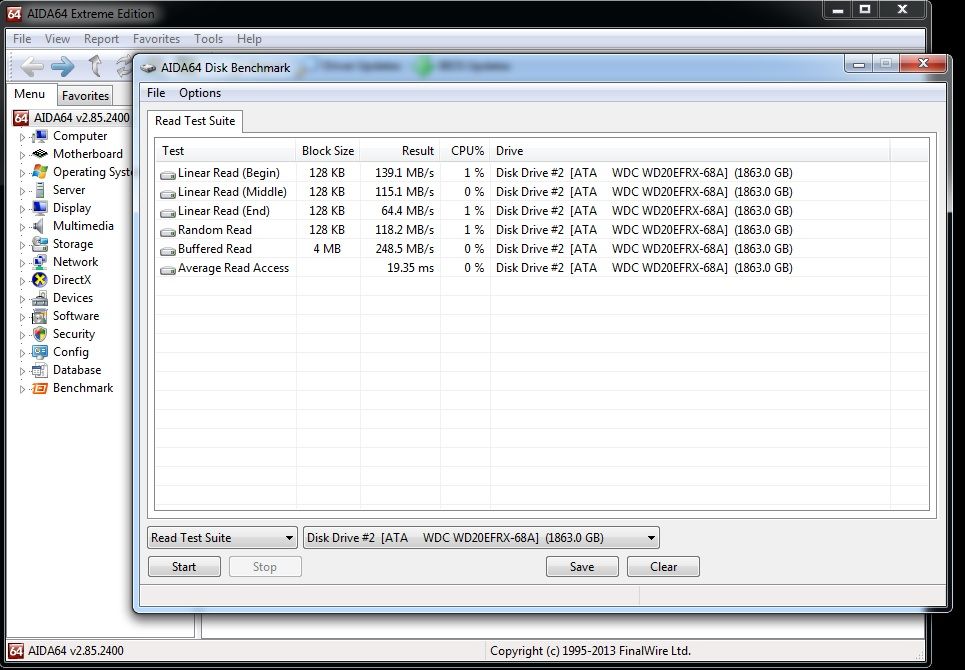965x670 pixels.
Task: Switch to the Favorites tab in sidebar
Action: pos(86,95)
